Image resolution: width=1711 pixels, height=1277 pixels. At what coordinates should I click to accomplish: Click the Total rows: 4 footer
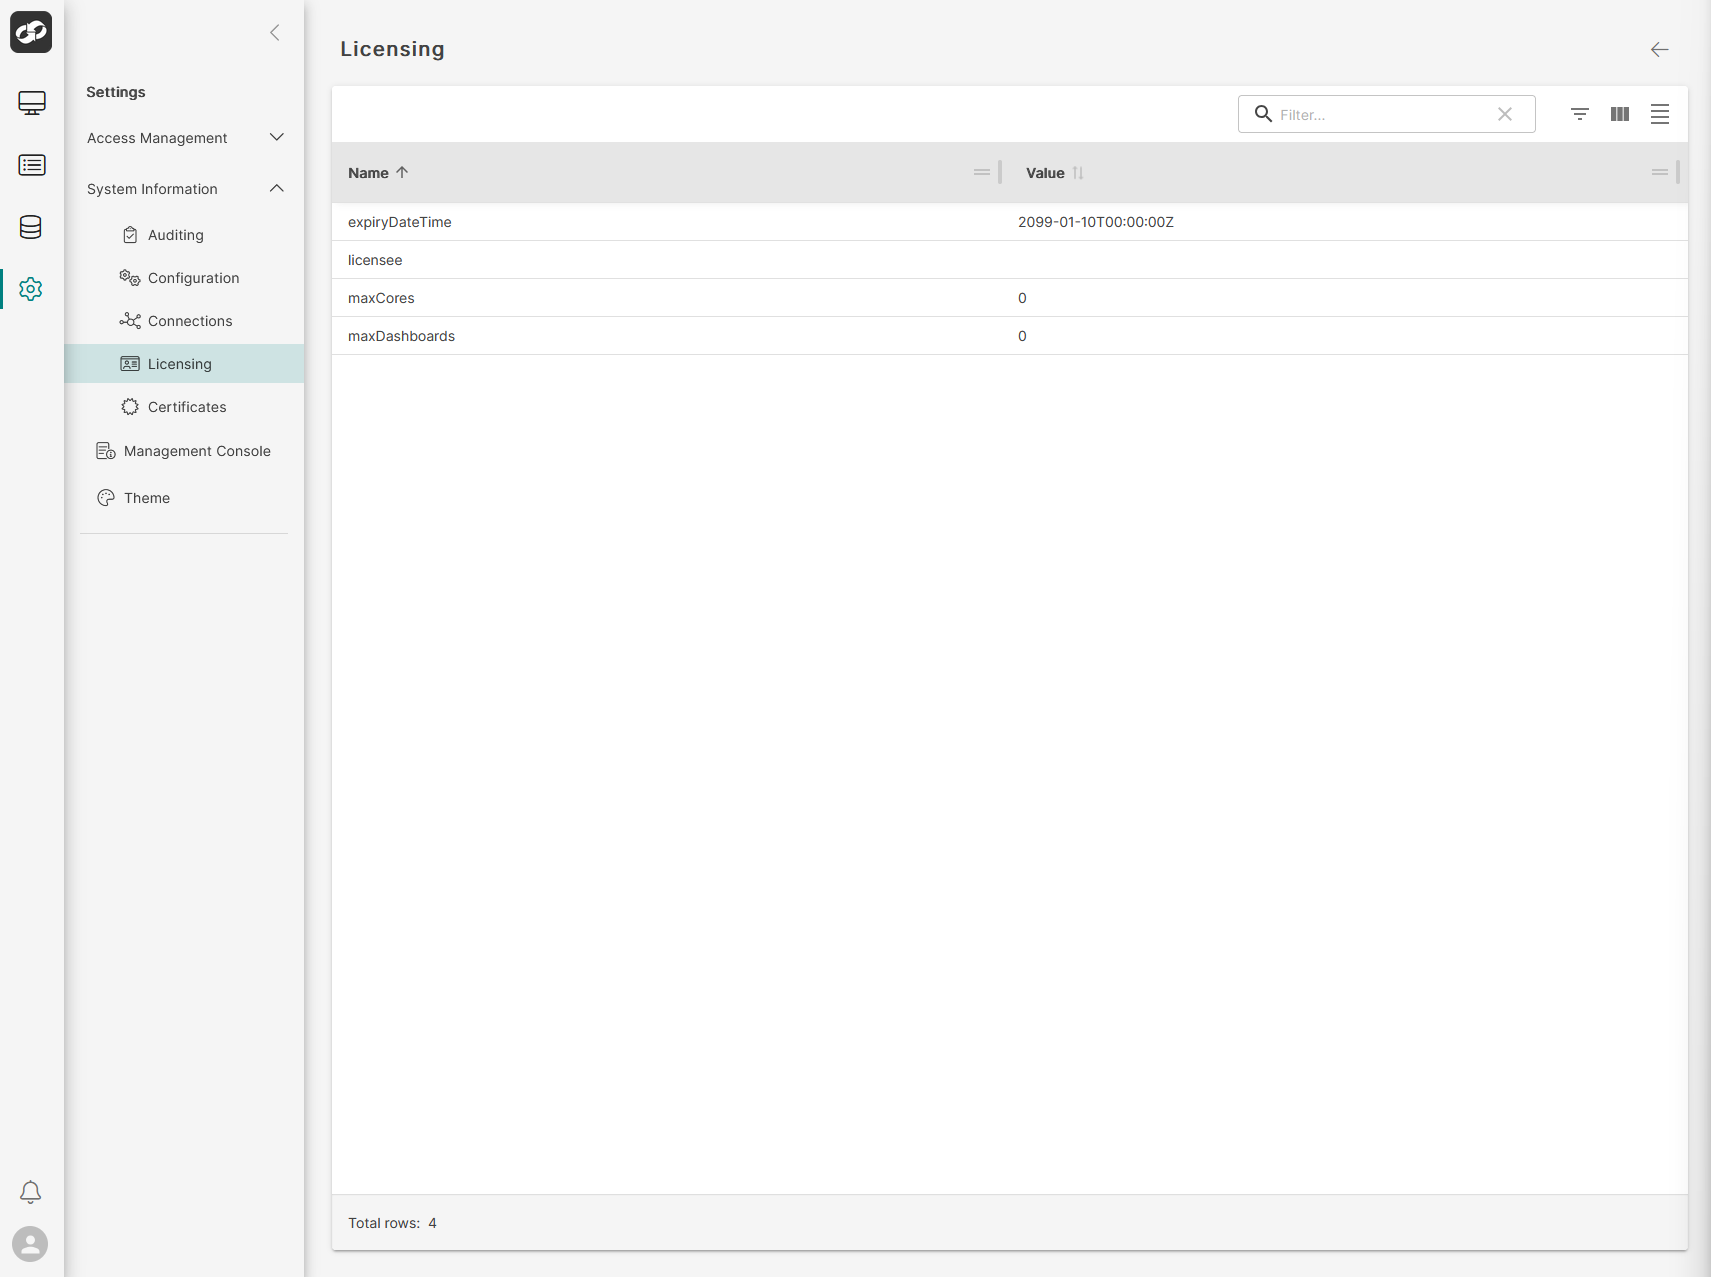392,1223
